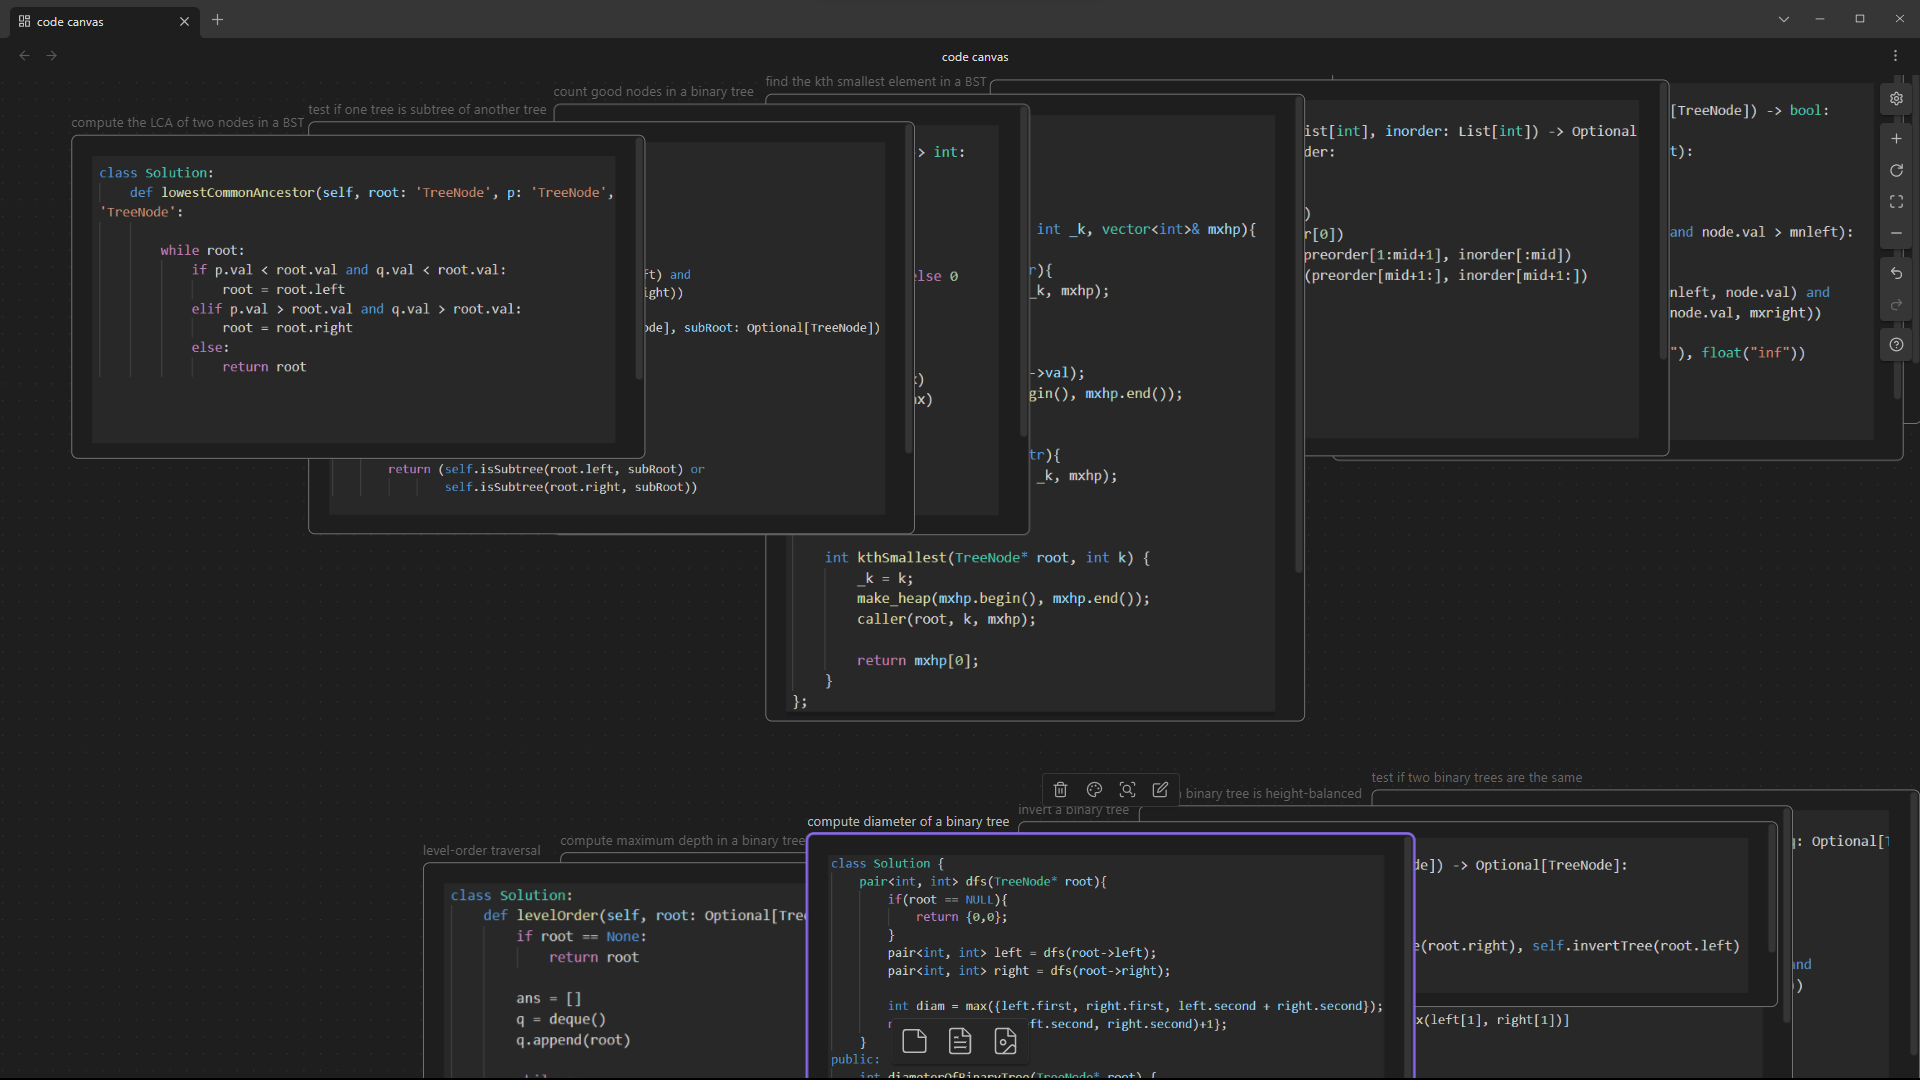
Task: Zoom in on the canvas
Action: [1896, 139]
